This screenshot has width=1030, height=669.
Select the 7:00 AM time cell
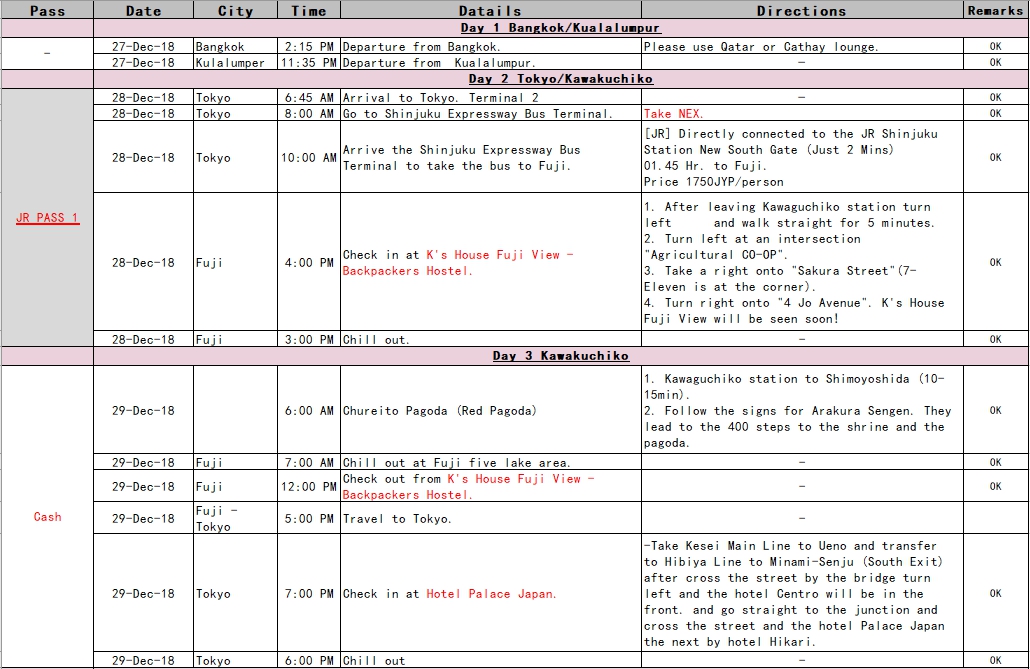tap(309, 462)
